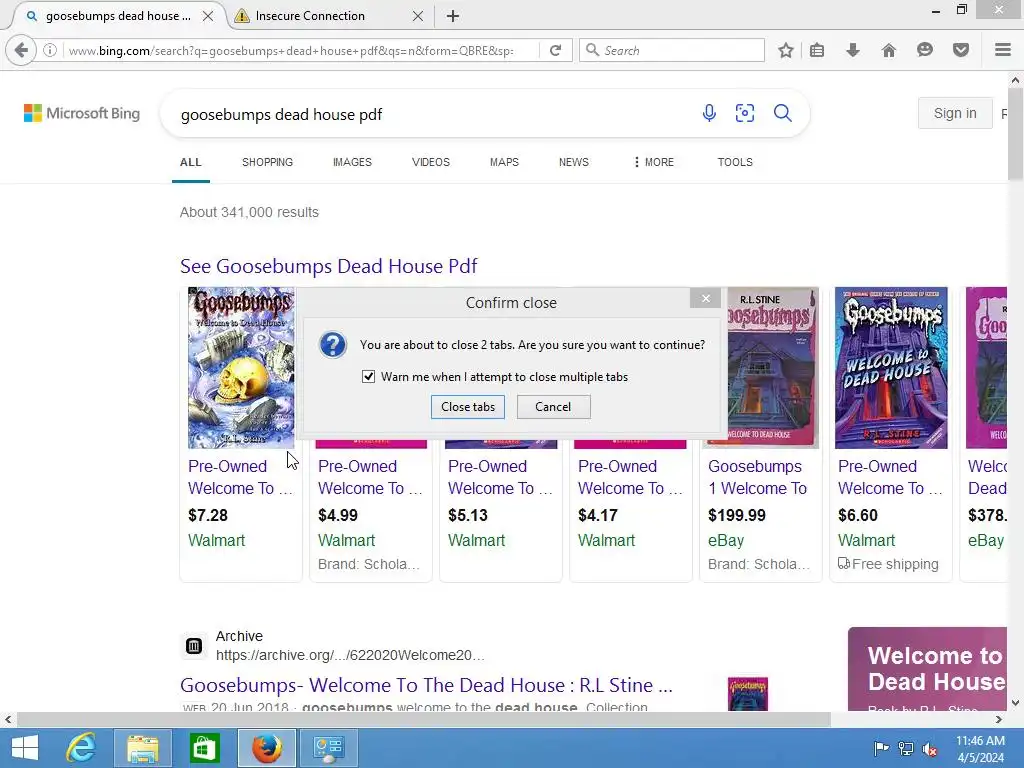Click the taskbar clock 11:46 AM
Image resolution: width=1024 pixels, height=768 pixels.
click(x=980, y=741)
